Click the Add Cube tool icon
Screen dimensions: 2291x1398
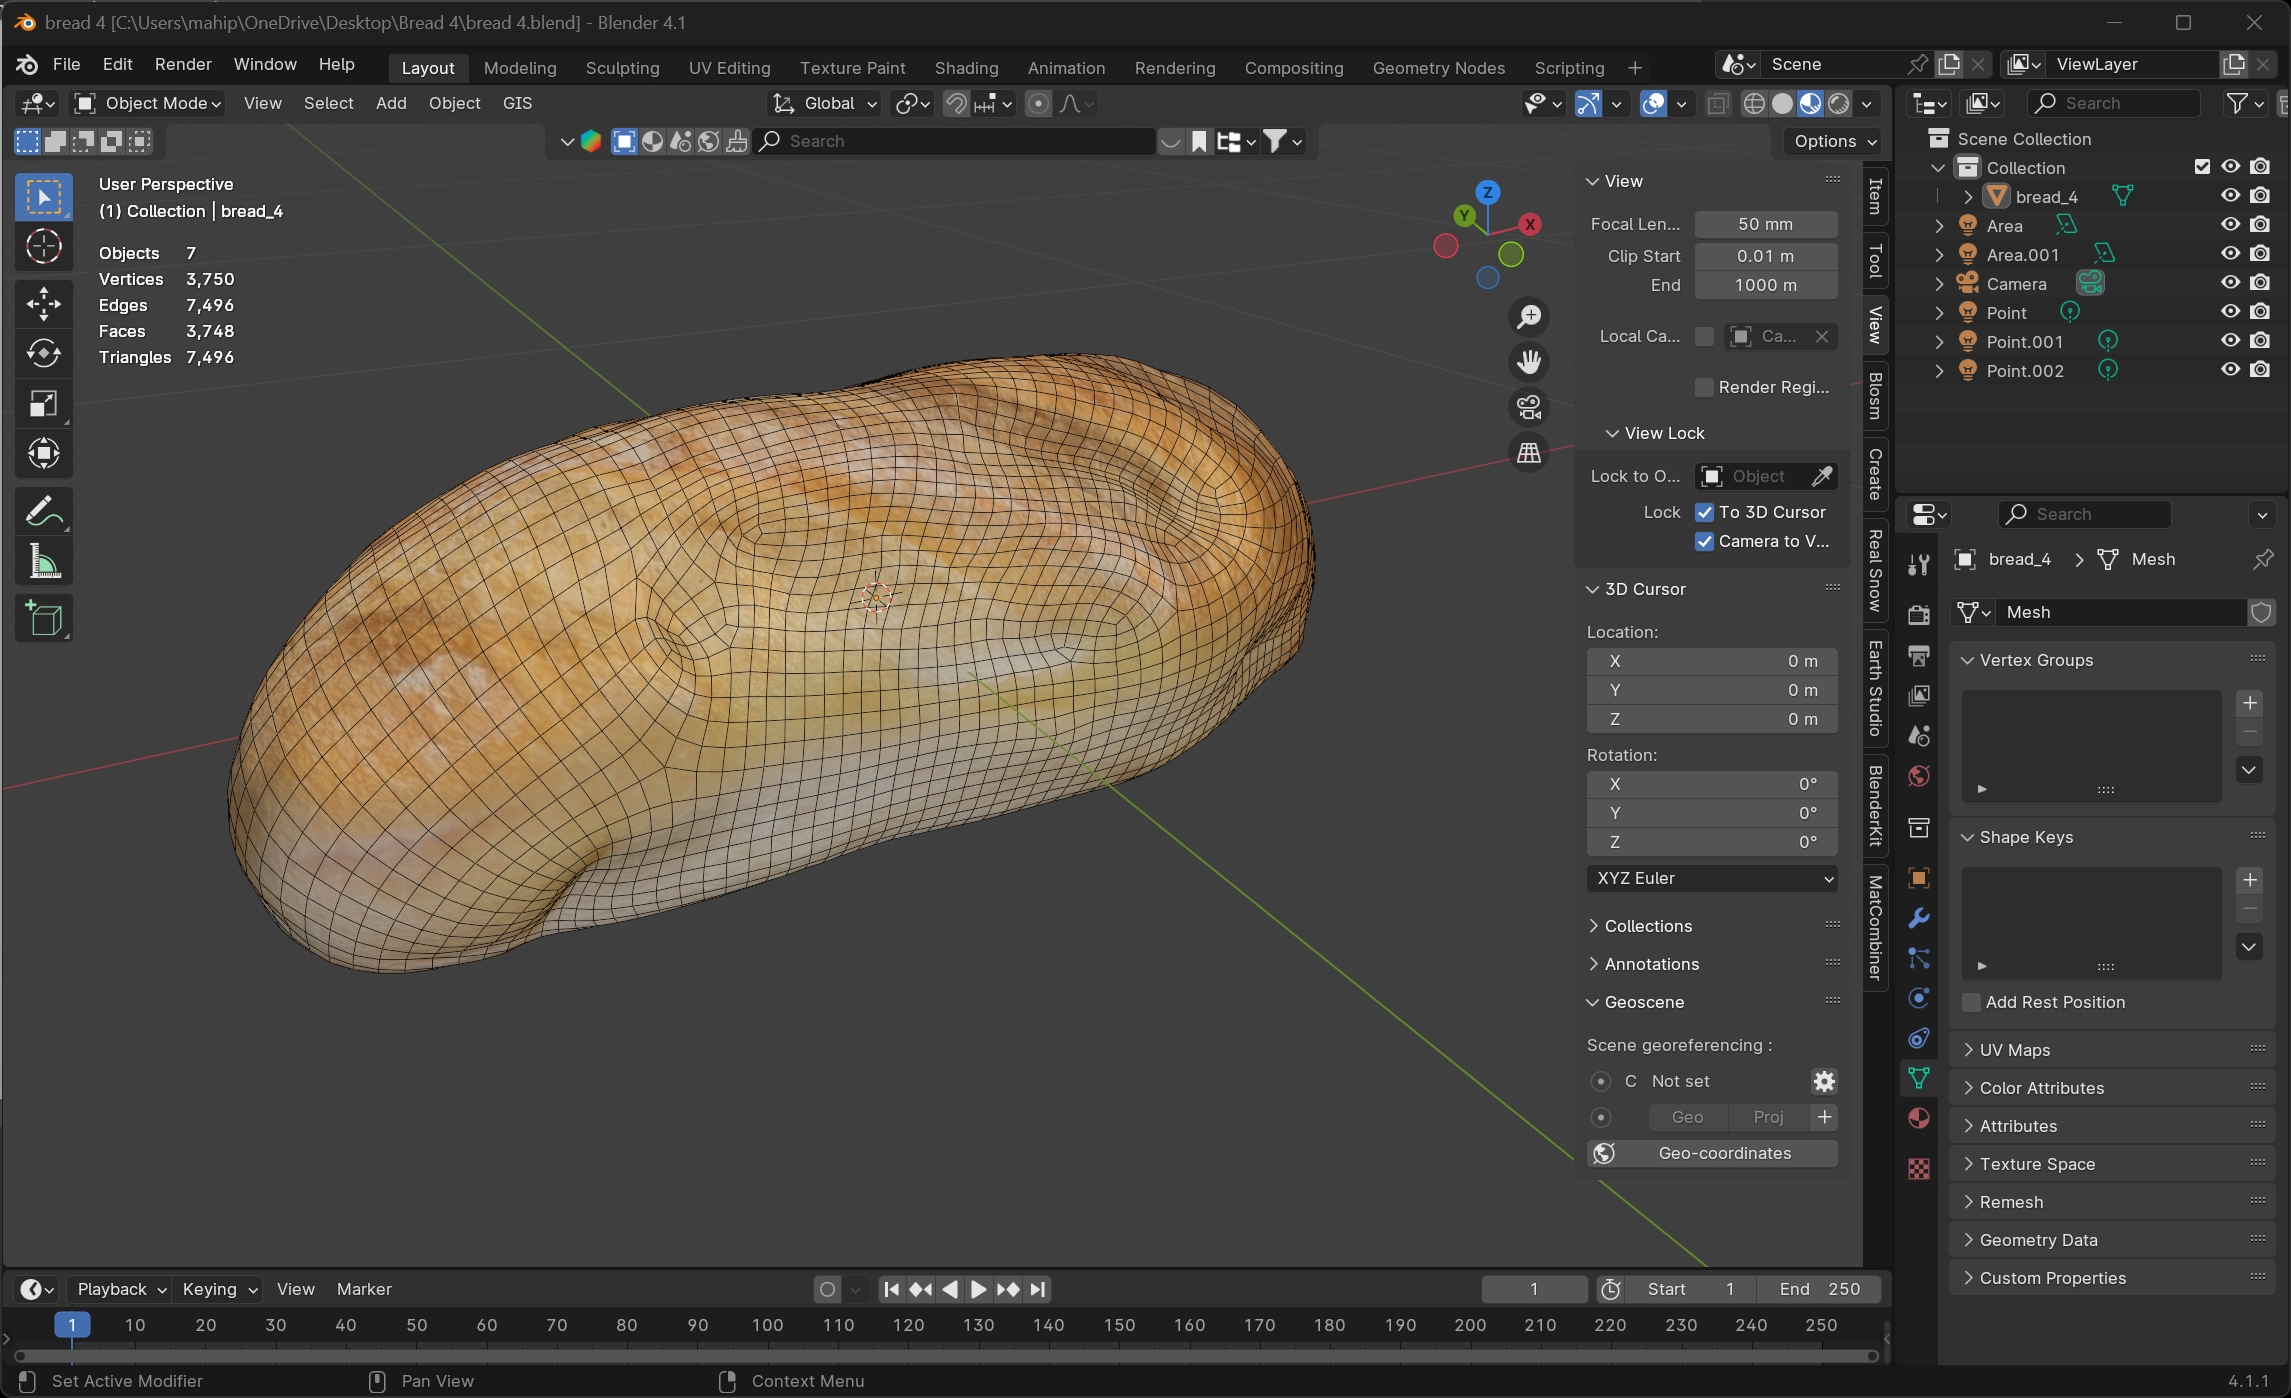click(43, 619)
